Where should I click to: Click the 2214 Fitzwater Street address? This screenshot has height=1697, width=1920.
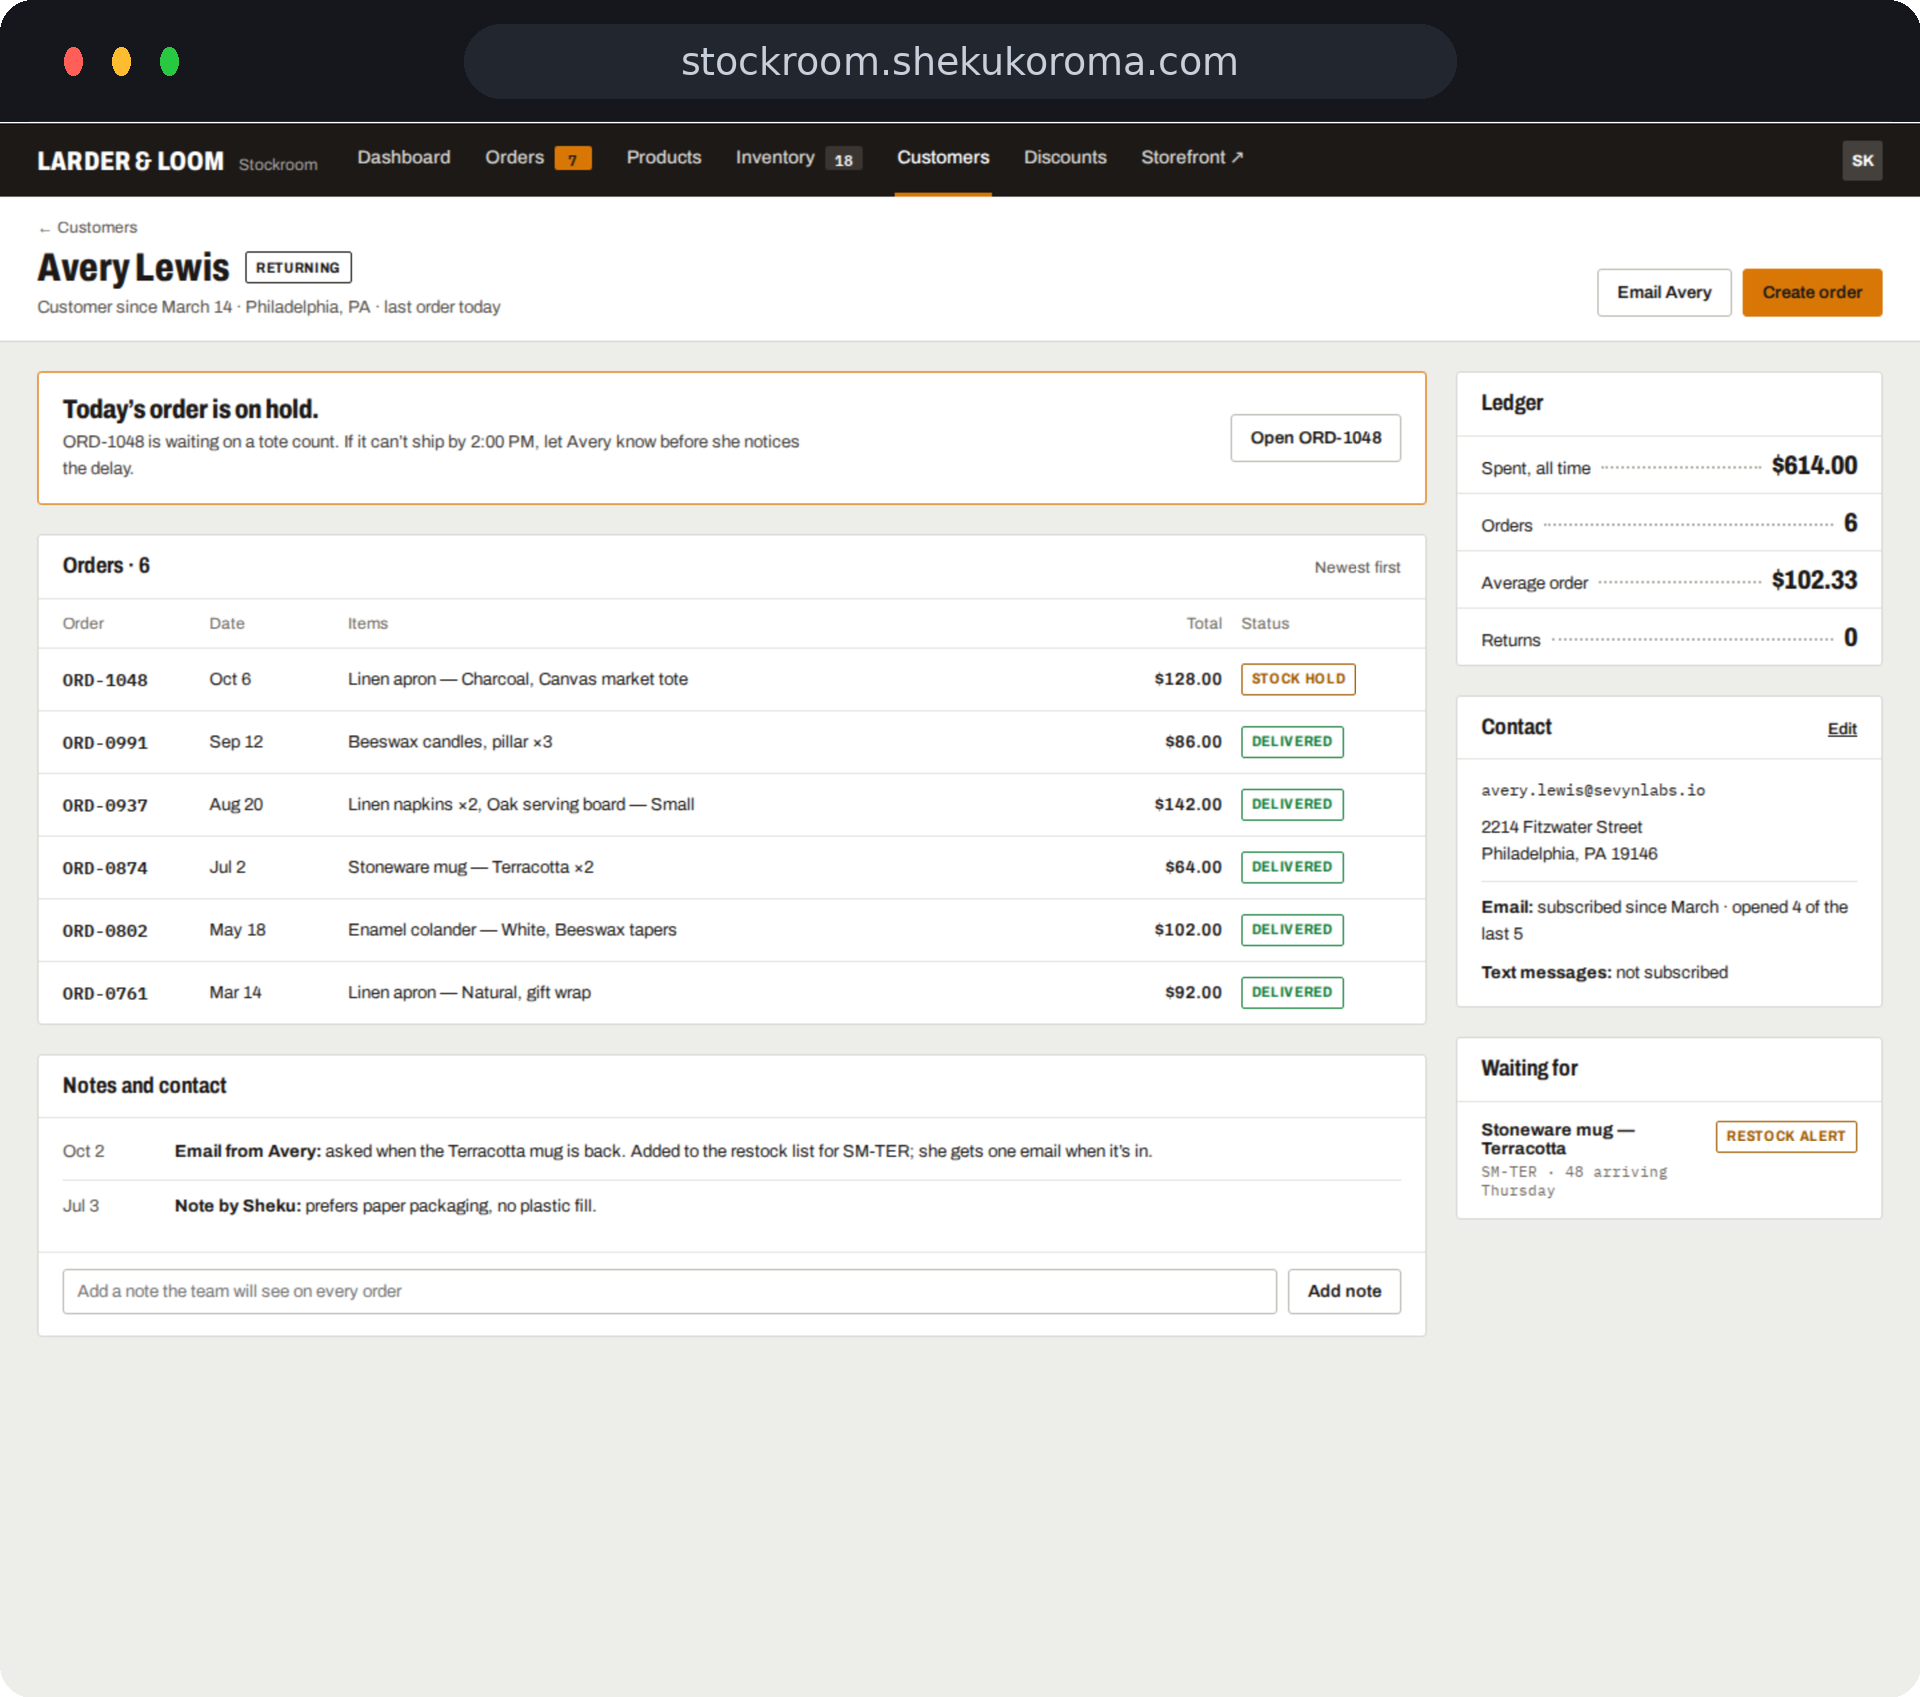pos(1569,841)
